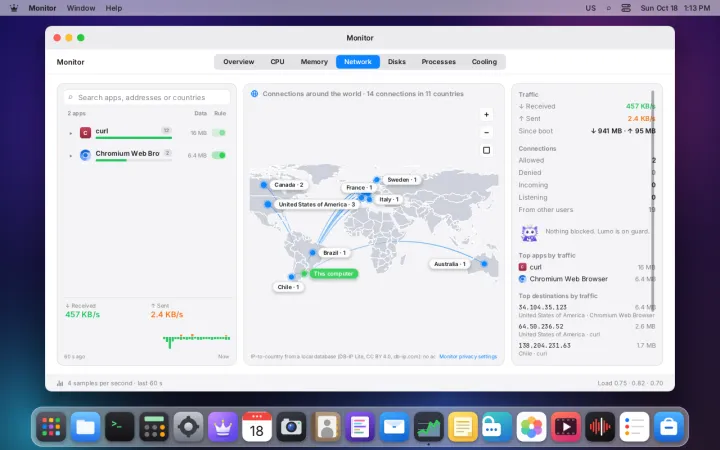Select the Canada · 2 map label
Viewport: 720px width, 450px height.
point(289,185)
